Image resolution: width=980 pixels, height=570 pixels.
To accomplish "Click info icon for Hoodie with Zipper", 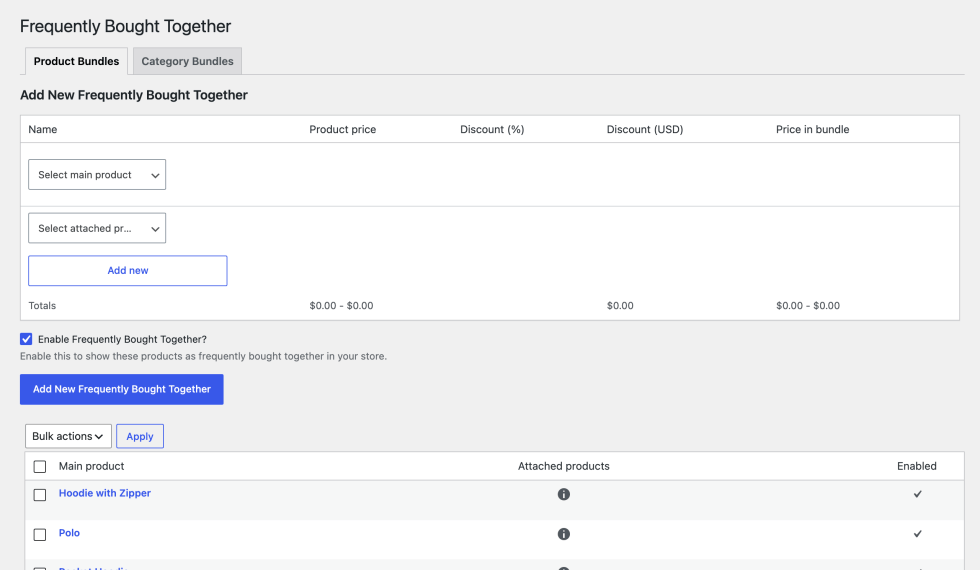I will pyautogui.click(x=564, y=494).
